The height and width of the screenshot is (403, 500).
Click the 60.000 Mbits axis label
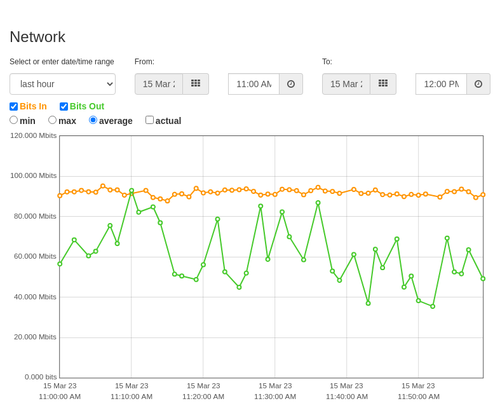click(x=35, y=256)
